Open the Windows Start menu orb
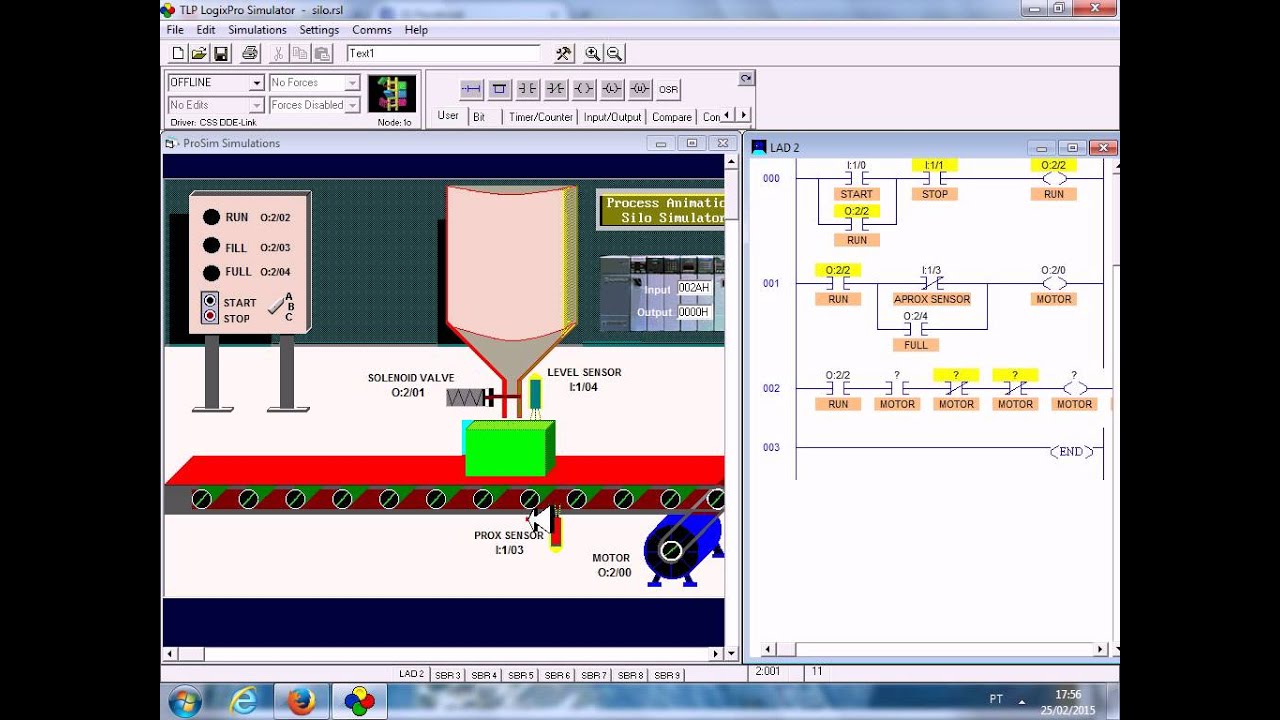 coord(185,702)
